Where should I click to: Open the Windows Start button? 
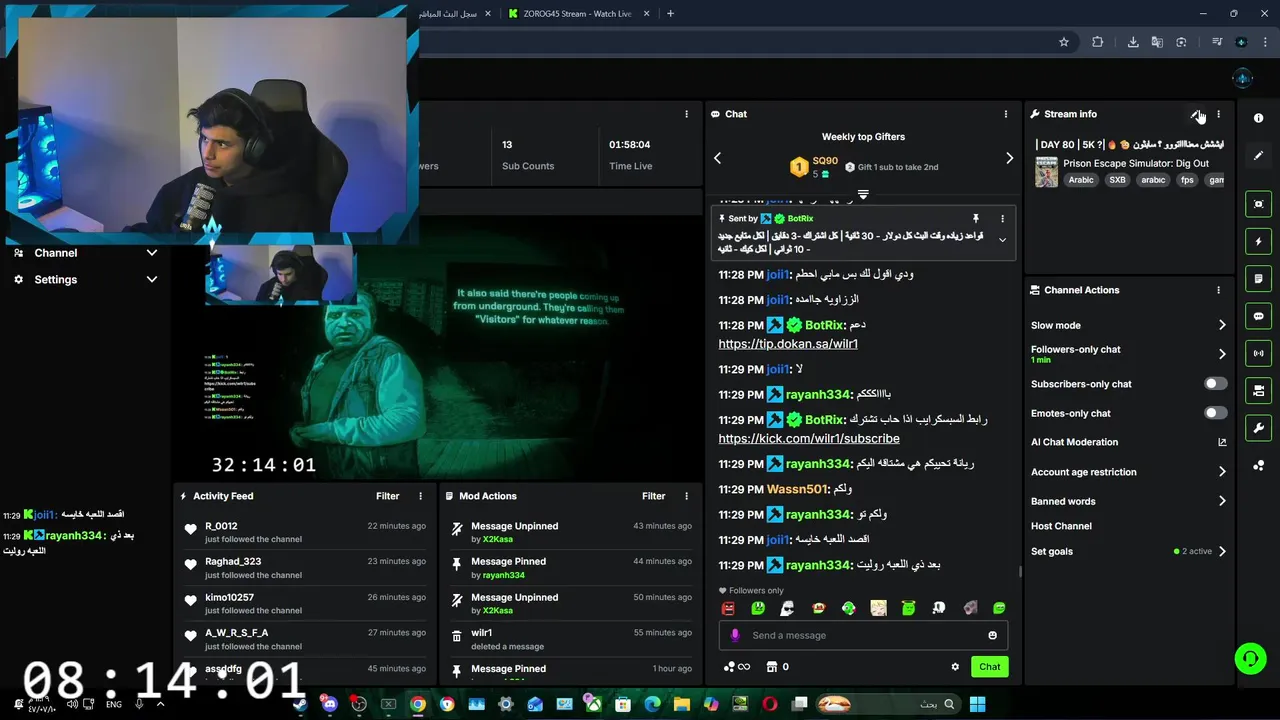point(977,704)
